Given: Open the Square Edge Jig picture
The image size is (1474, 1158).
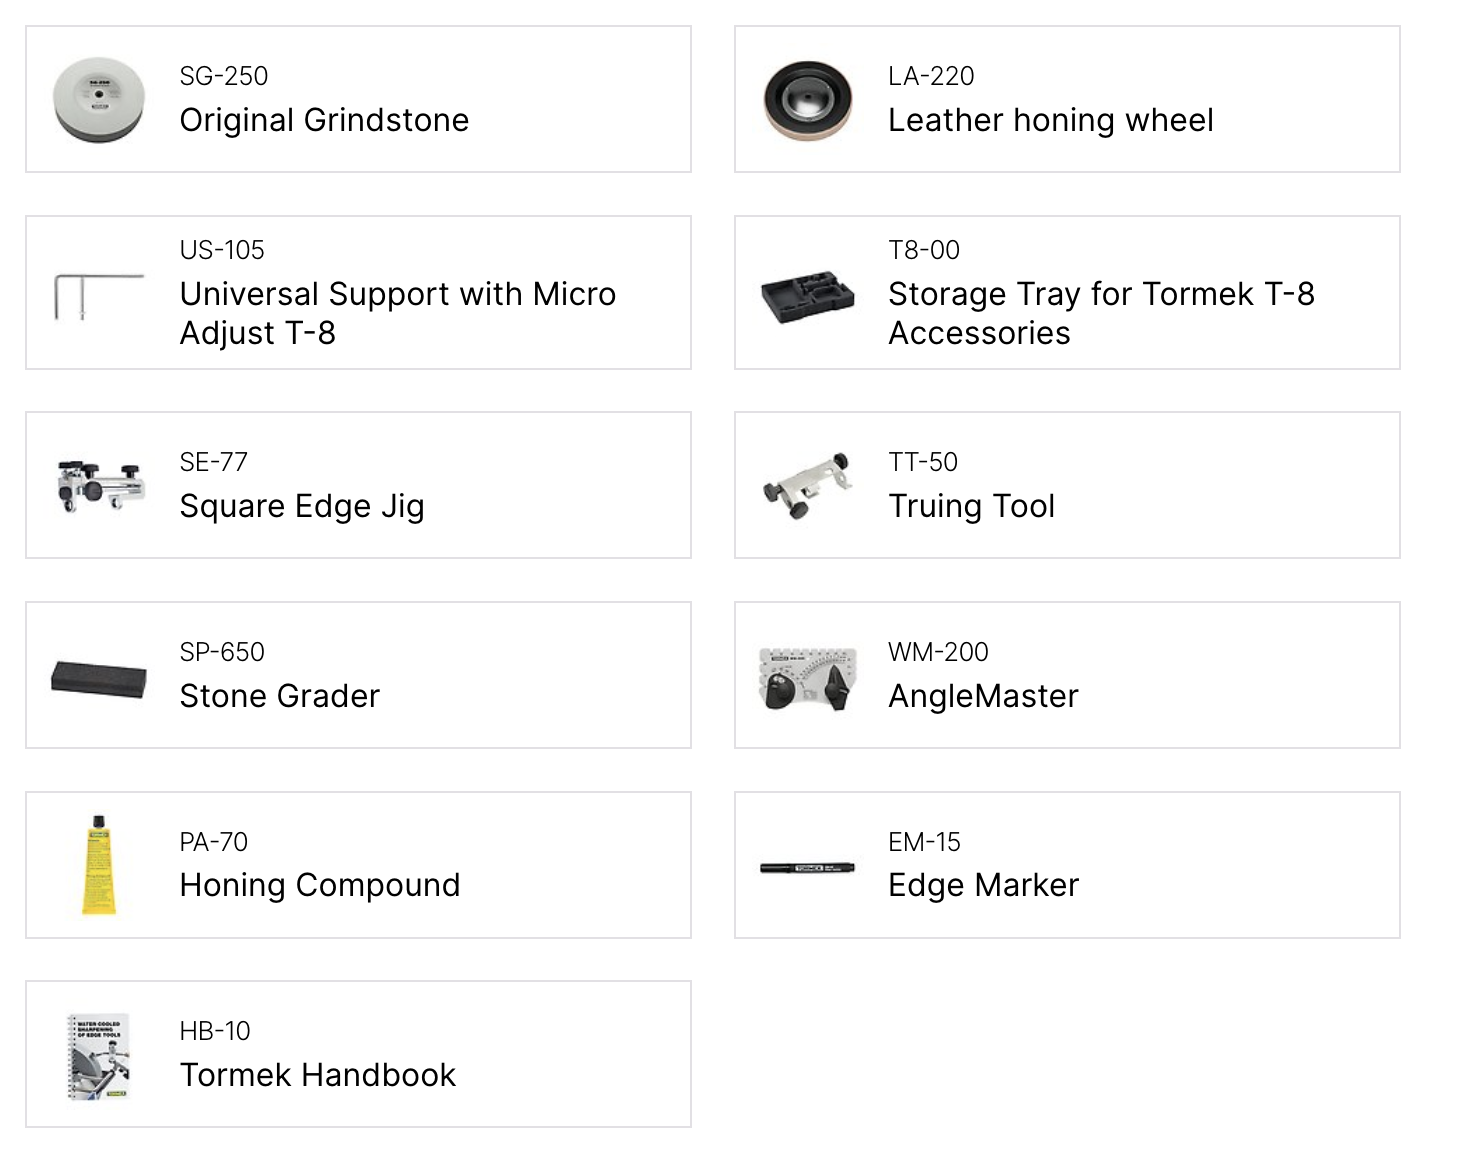Looking at the screenshot, I should pos(98,485).
